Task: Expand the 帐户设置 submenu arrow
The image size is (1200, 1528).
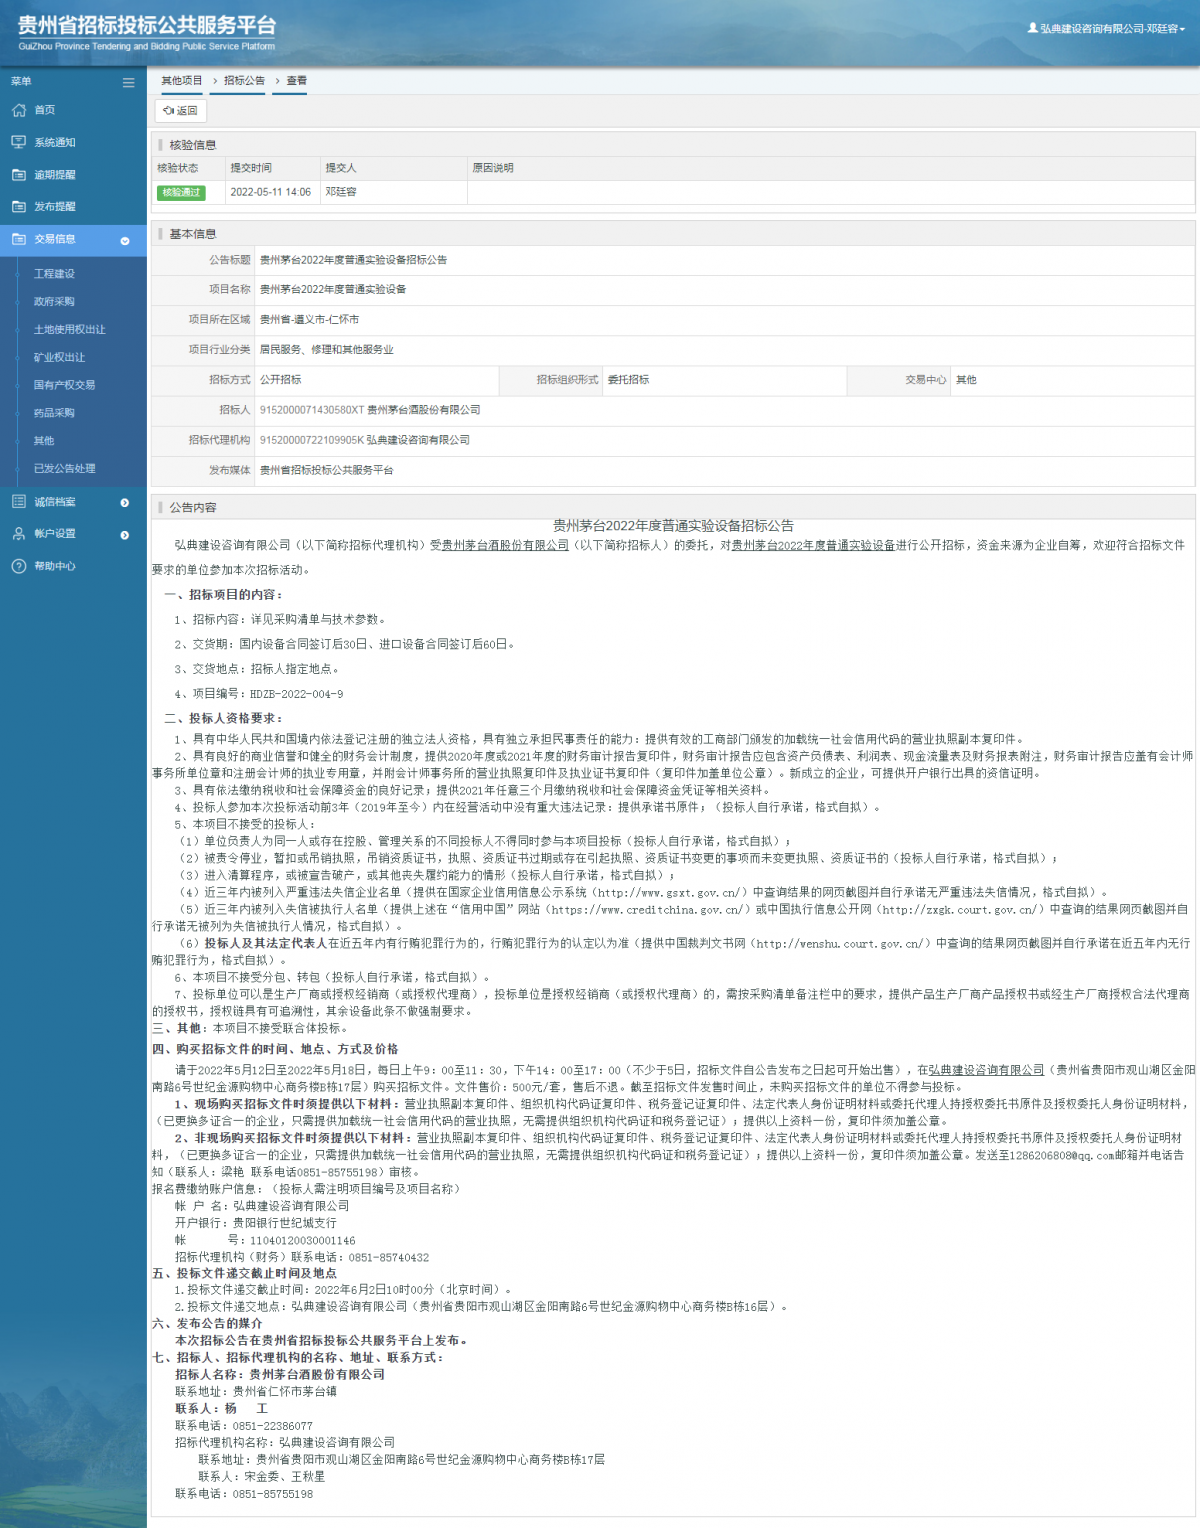Action: [125, 535]
